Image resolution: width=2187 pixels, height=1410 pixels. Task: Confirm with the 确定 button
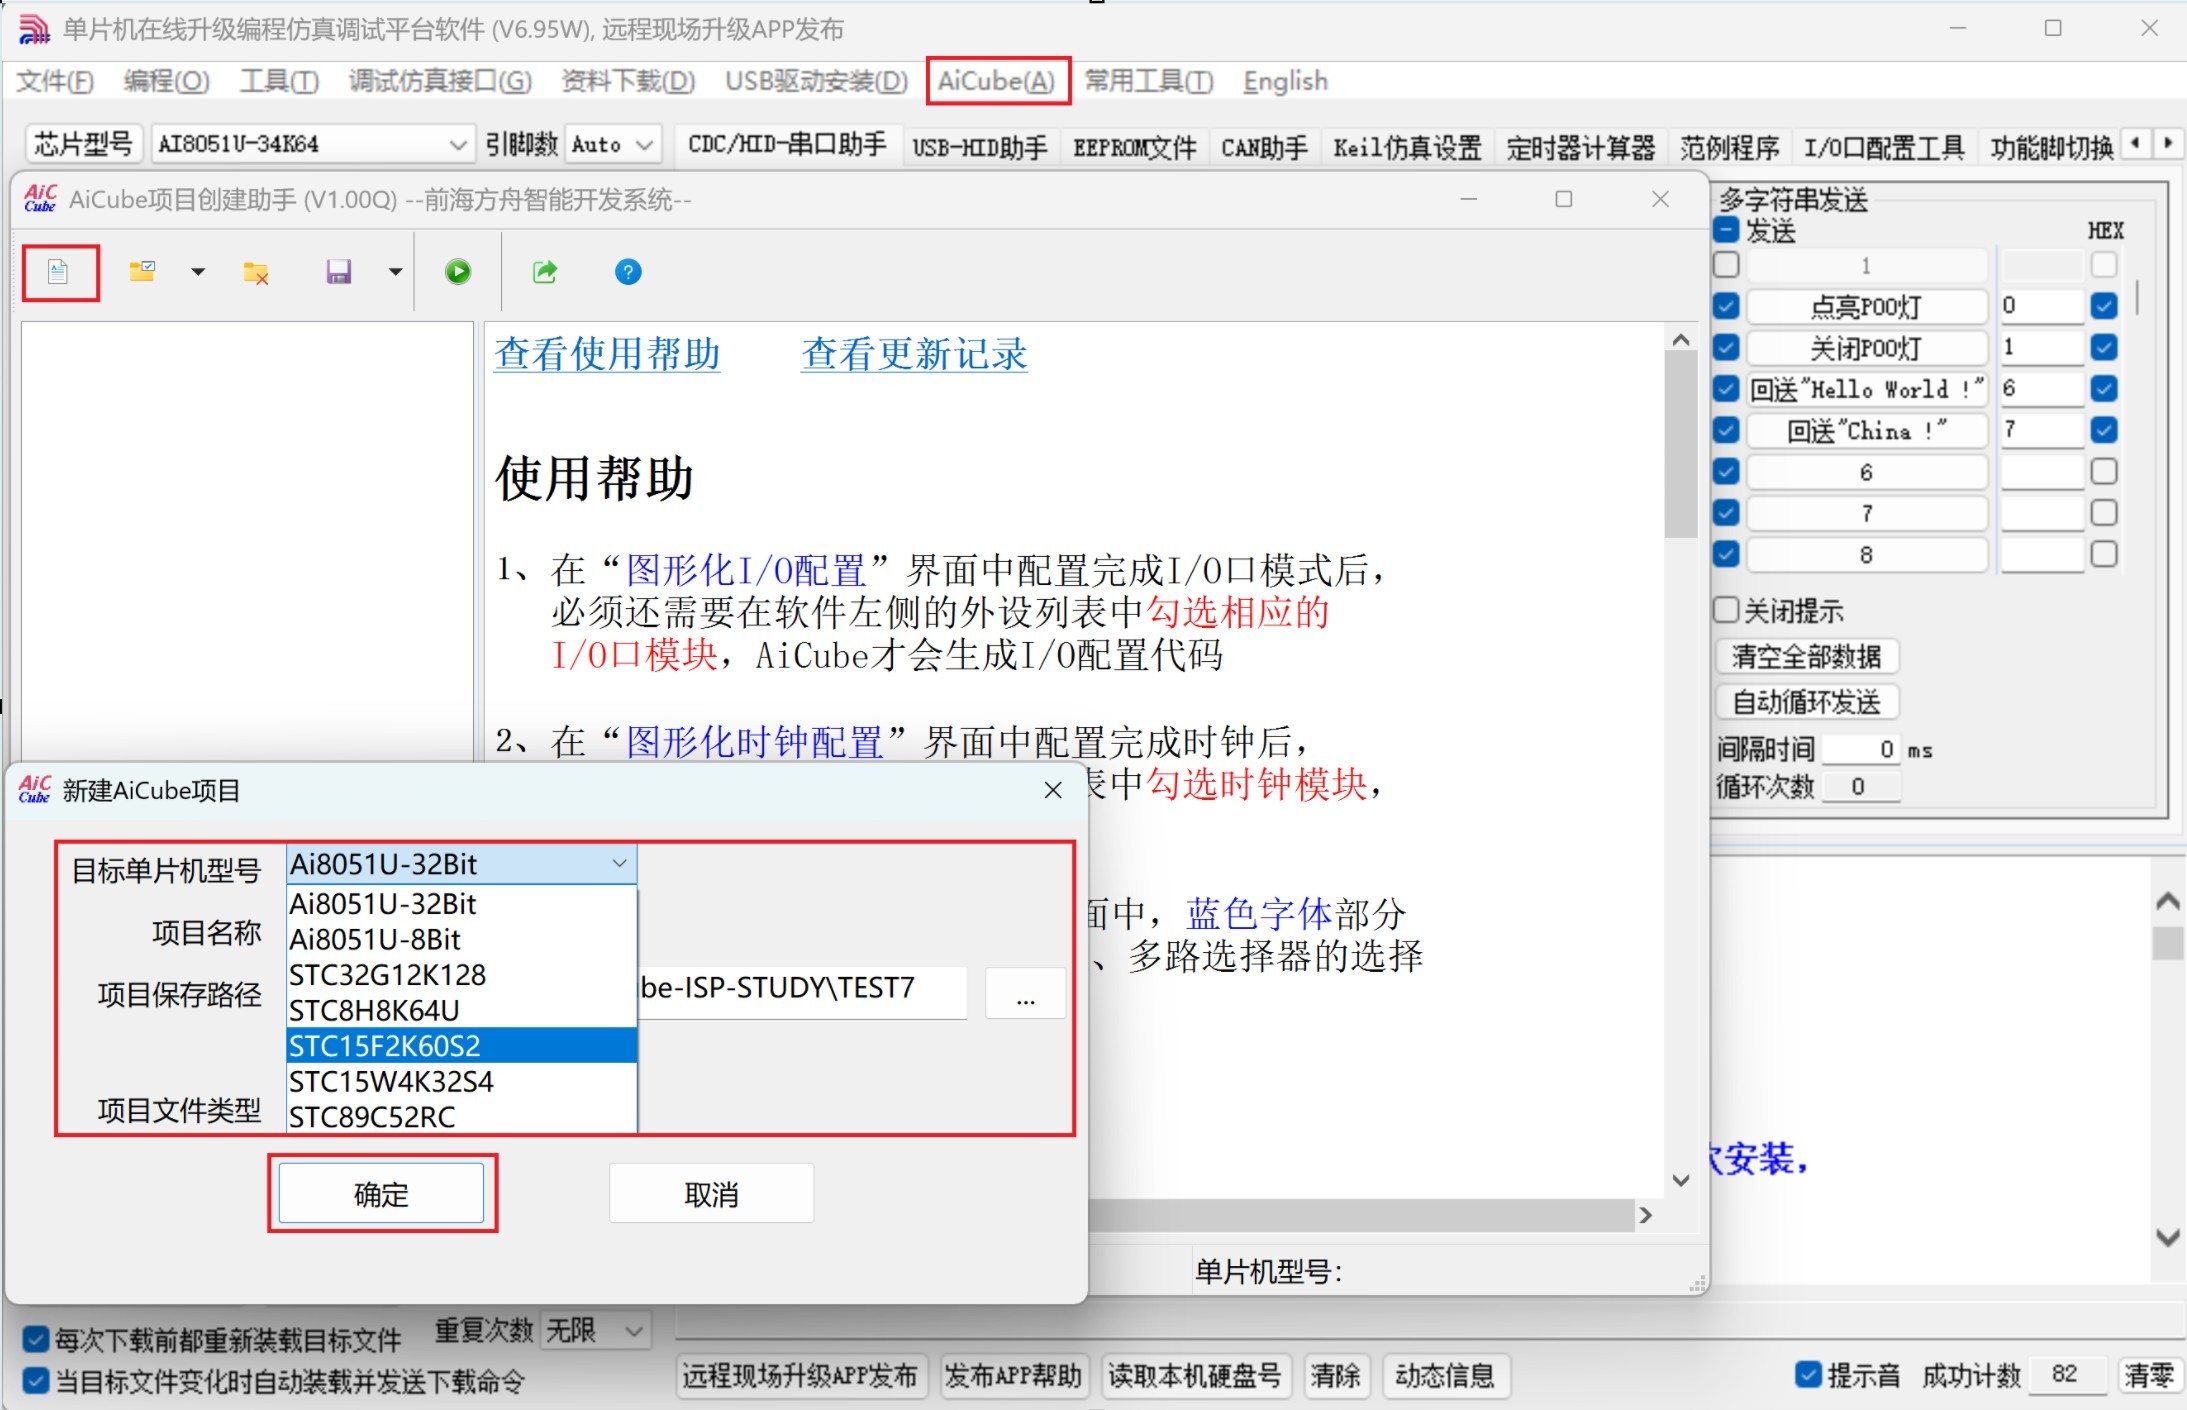click(381, 1193)
